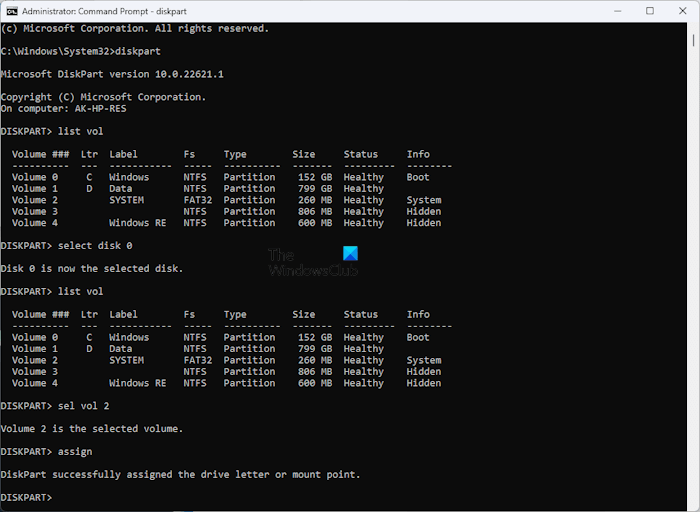The image size is (700, 512).
Task: Click 'Data' label in the second table
Action: (121, 349)
